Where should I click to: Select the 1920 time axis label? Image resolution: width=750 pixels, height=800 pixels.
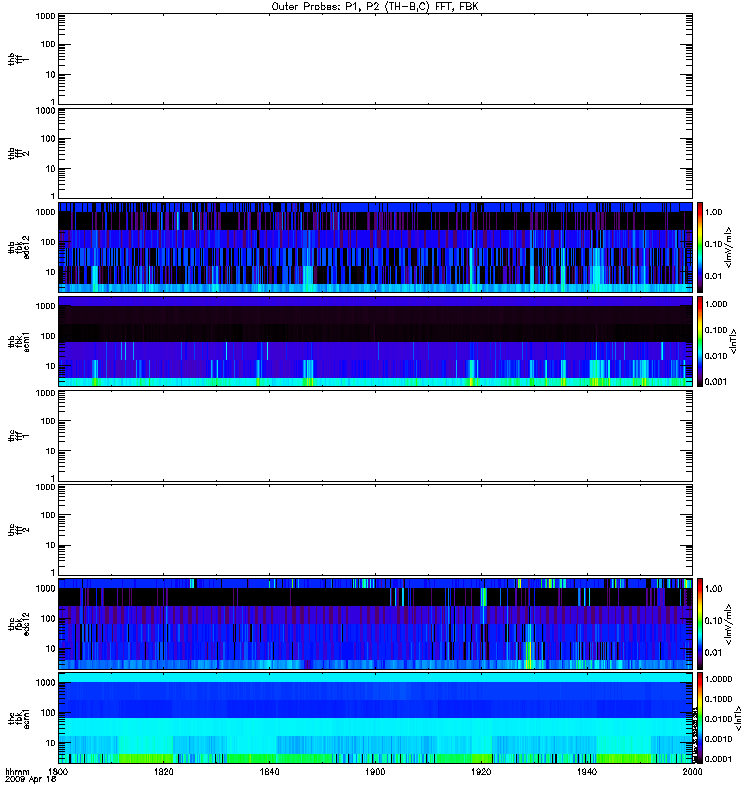(481, 772)
